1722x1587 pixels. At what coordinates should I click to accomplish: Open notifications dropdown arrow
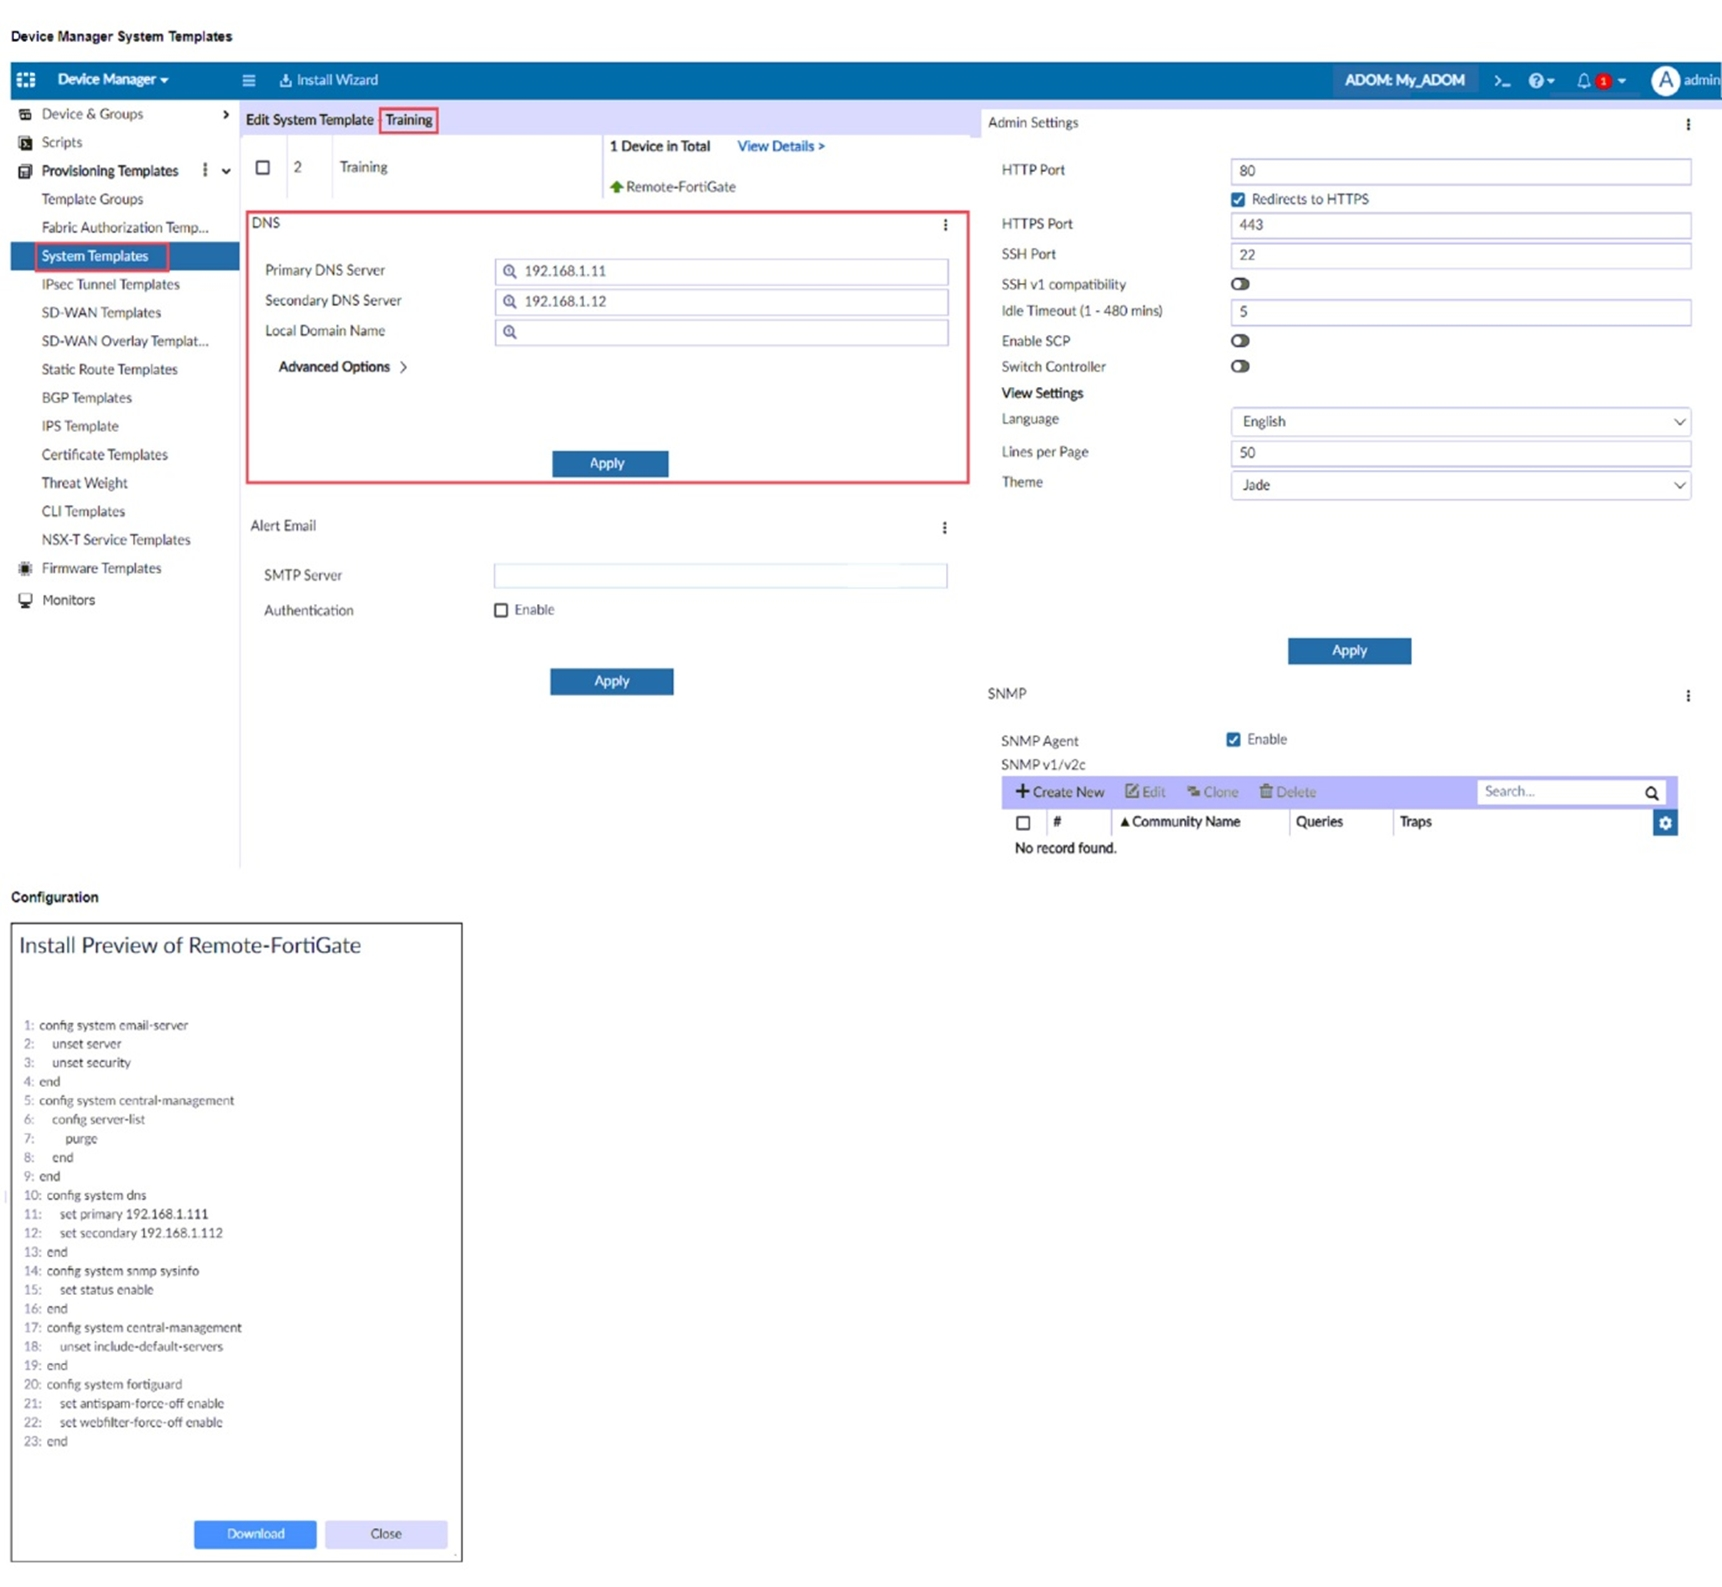click(1622, 81)
